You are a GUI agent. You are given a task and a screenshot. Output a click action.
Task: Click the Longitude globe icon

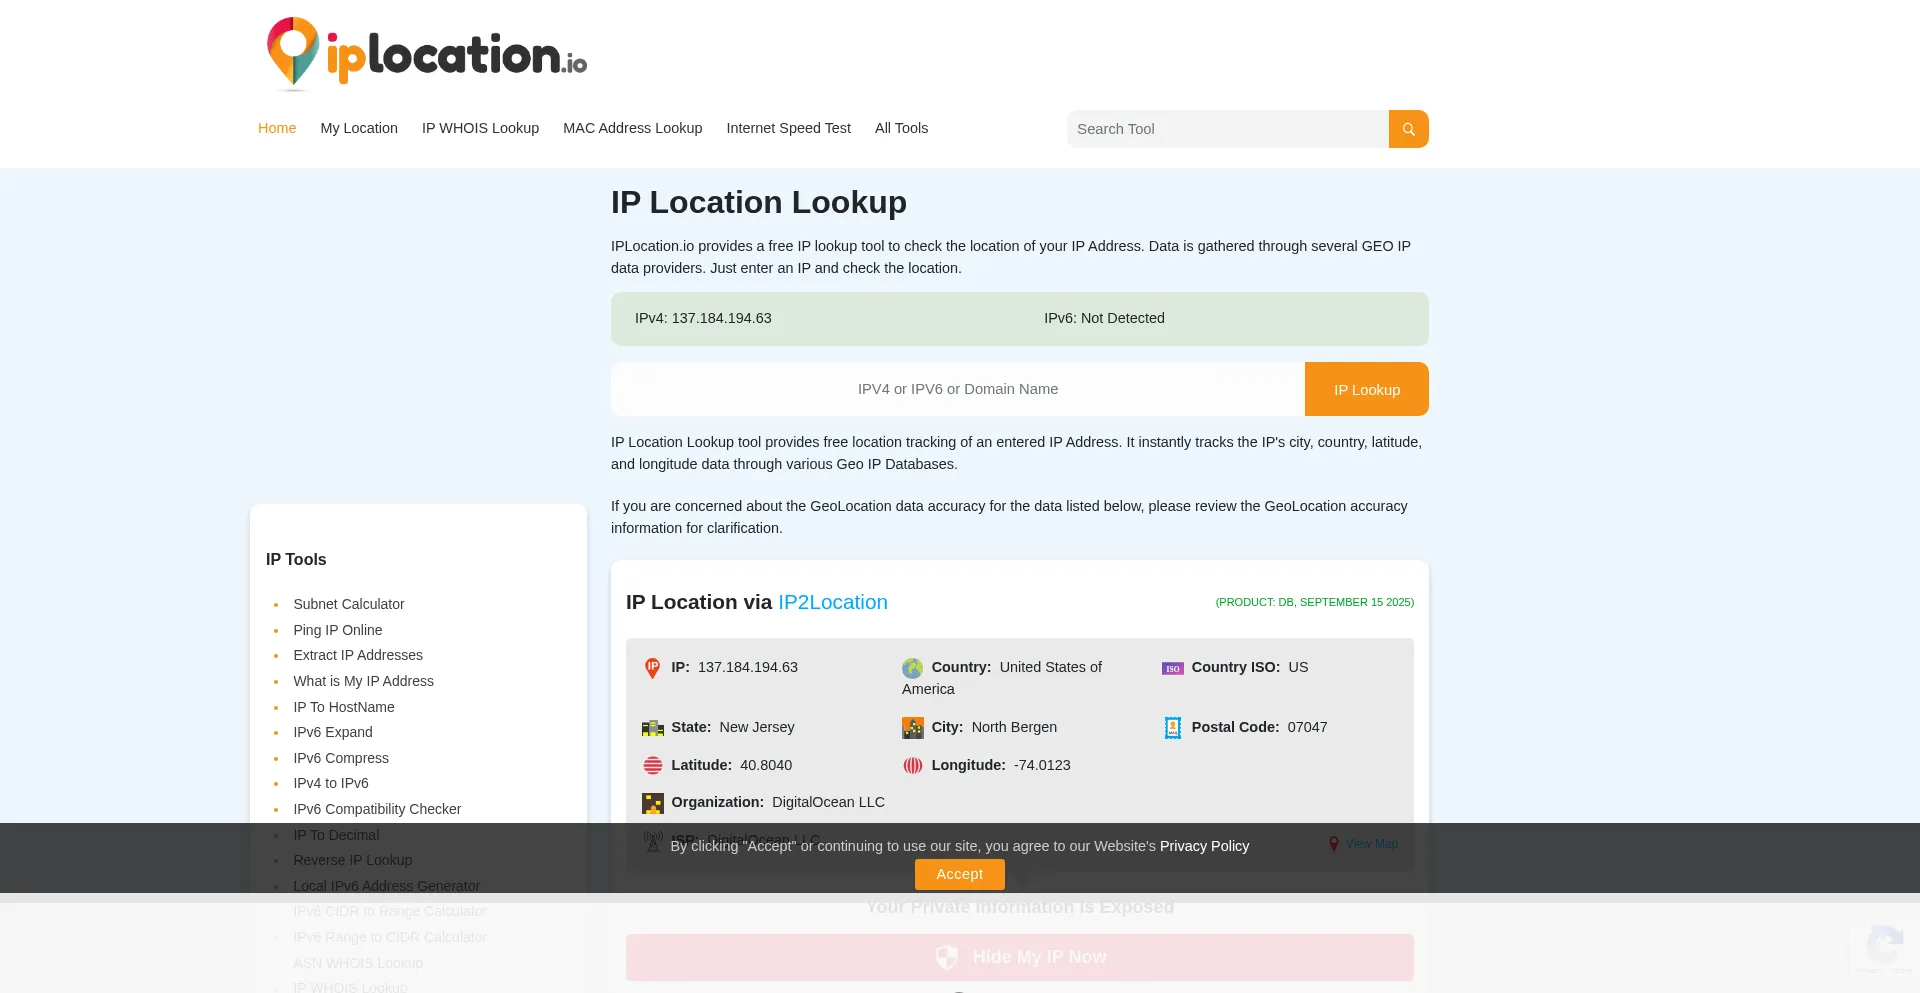[912, 766]
